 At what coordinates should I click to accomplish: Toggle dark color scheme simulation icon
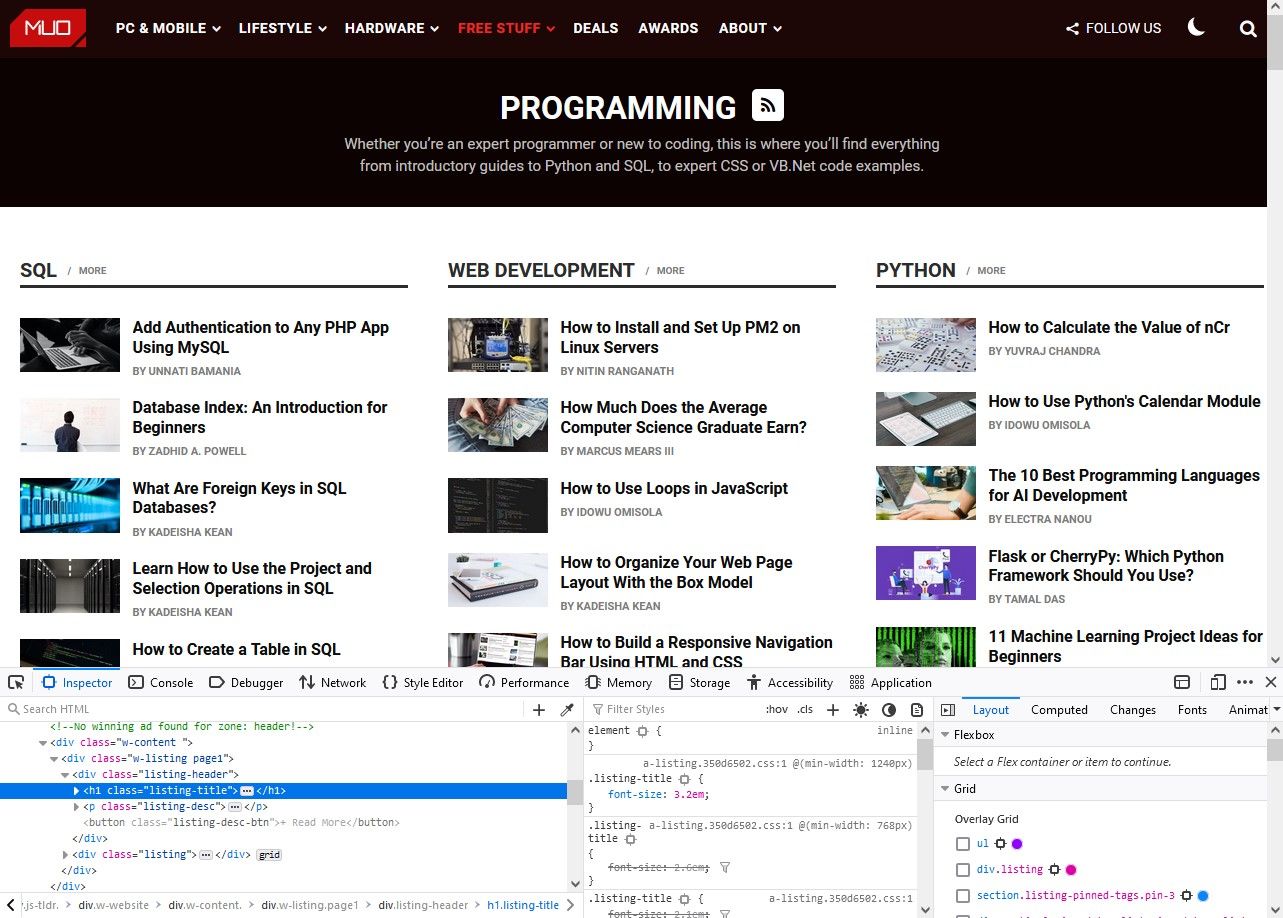click(x=889, y=710)
